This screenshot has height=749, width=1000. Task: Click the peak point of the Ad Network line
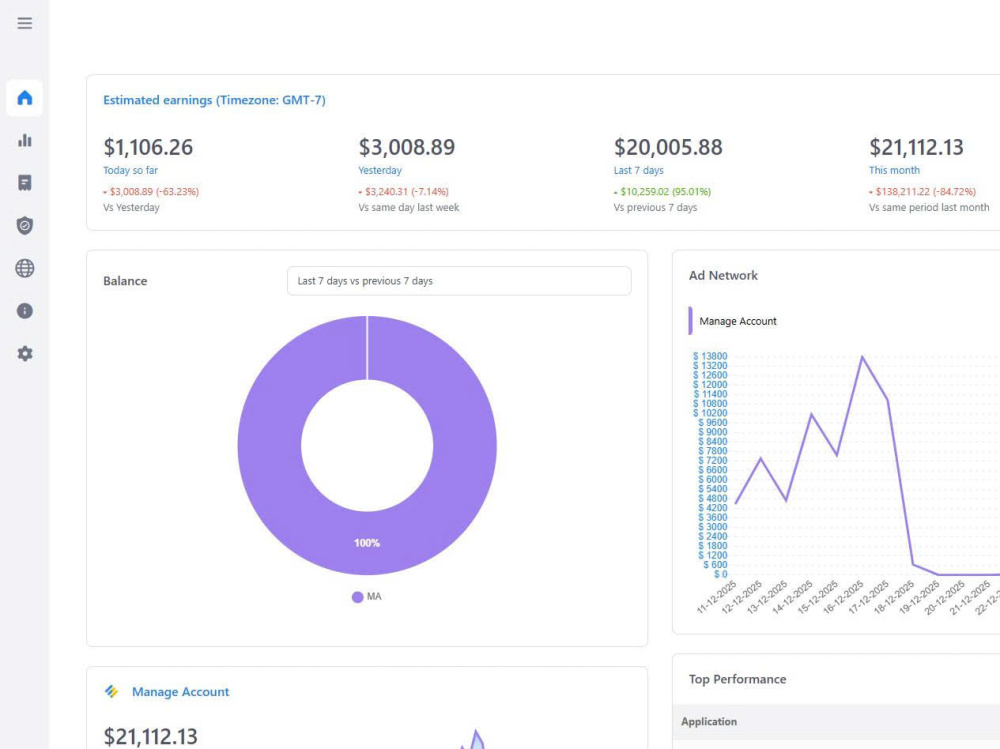point(862,357)
